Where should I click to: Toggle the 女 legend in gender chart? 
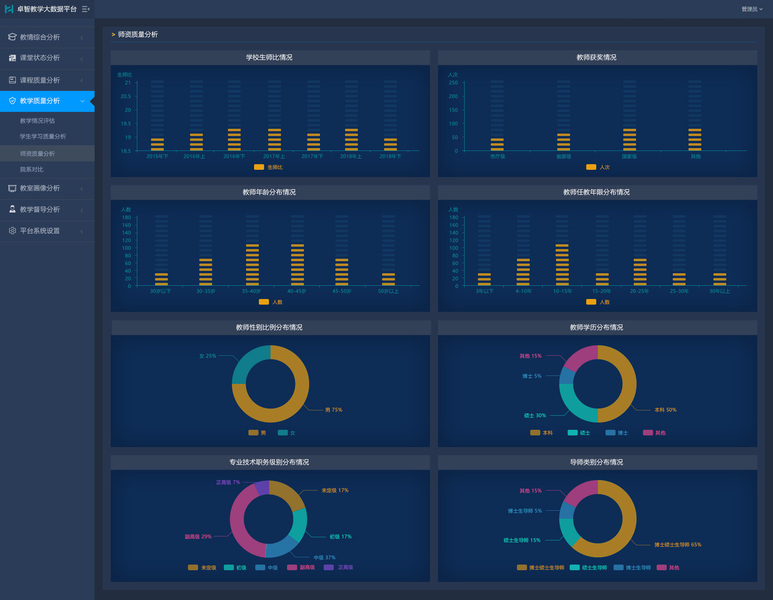click(x=286, y=432)
